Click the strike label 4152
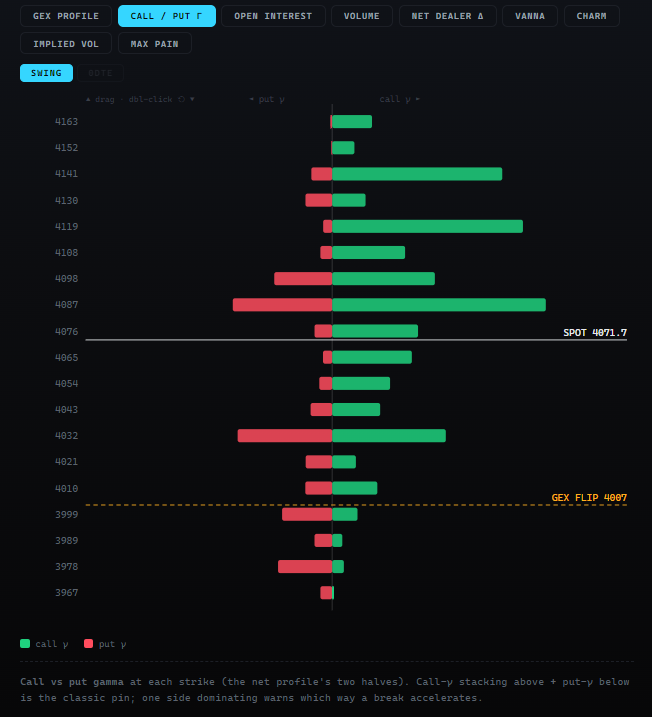The width and height of the screenshot is (652, 717). coord(66,148)
